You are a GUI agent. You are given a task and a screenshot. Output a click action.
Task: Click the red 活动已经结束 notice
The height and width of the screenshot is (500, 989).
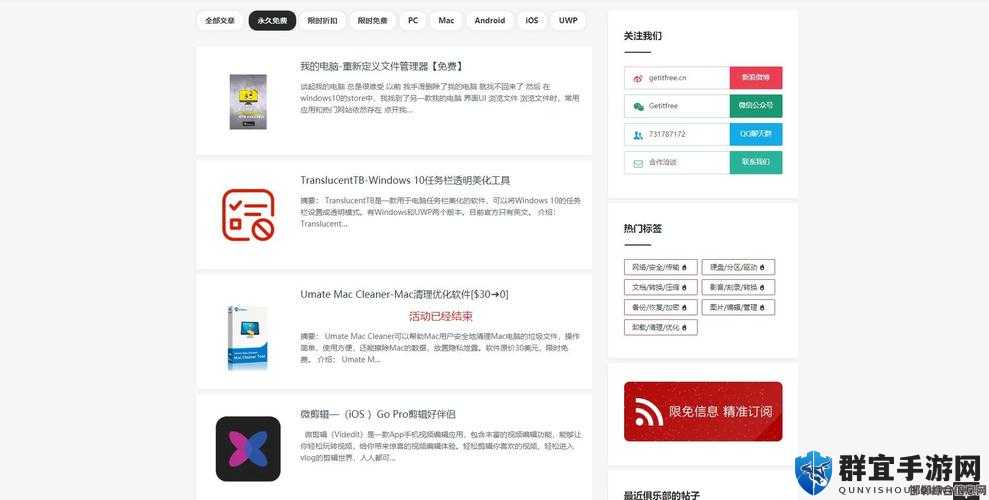click(x=440, y=317)
